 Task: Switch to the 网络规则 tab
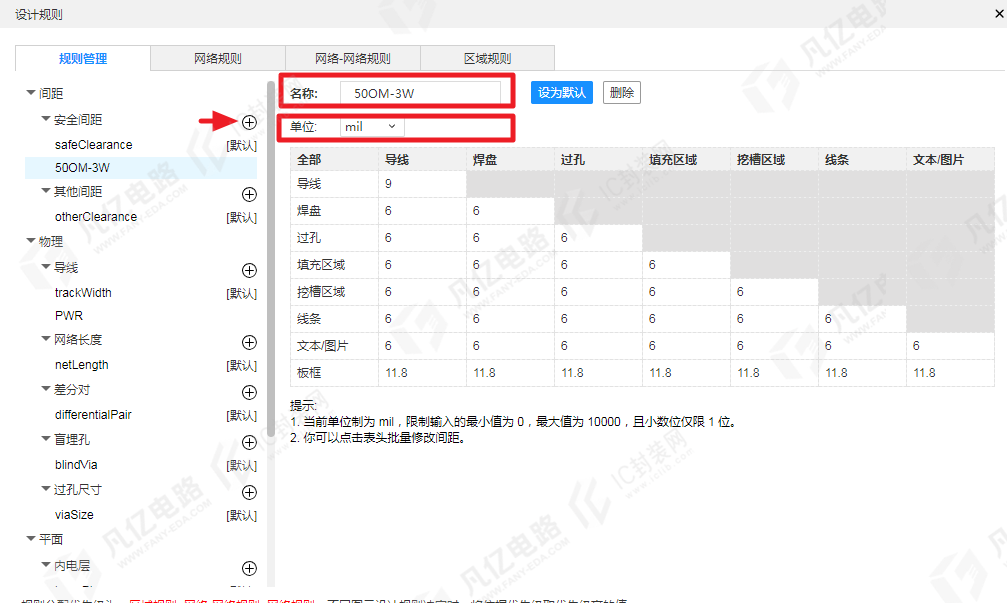pyautogui.click(x=218, y=58)
